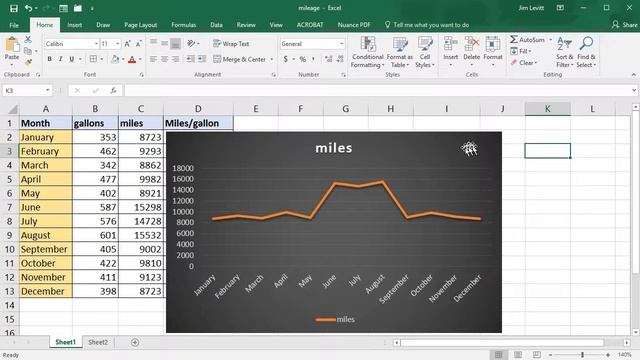The width and height of the screenshot is (640, 360).
Task: Click the zoom slider handle
Action: coord(582,355)
